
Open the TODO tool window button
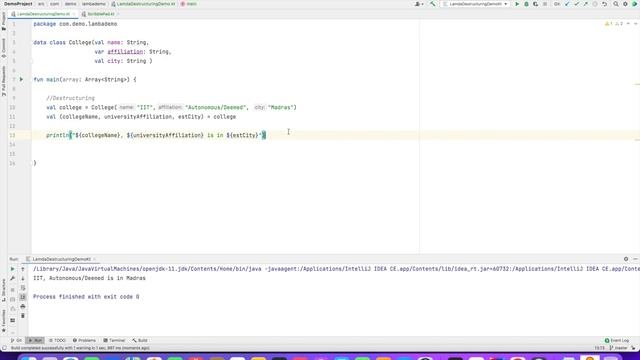[57, 340]
